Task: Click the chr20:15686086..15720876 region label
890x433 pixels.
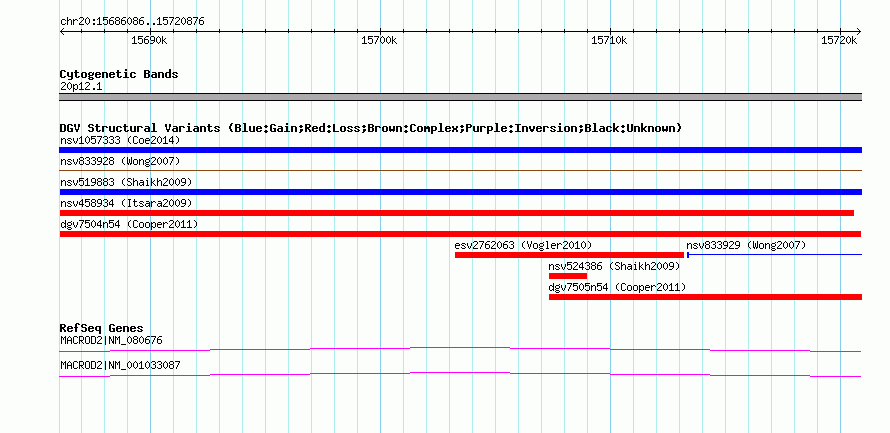Action: (132, 22)
